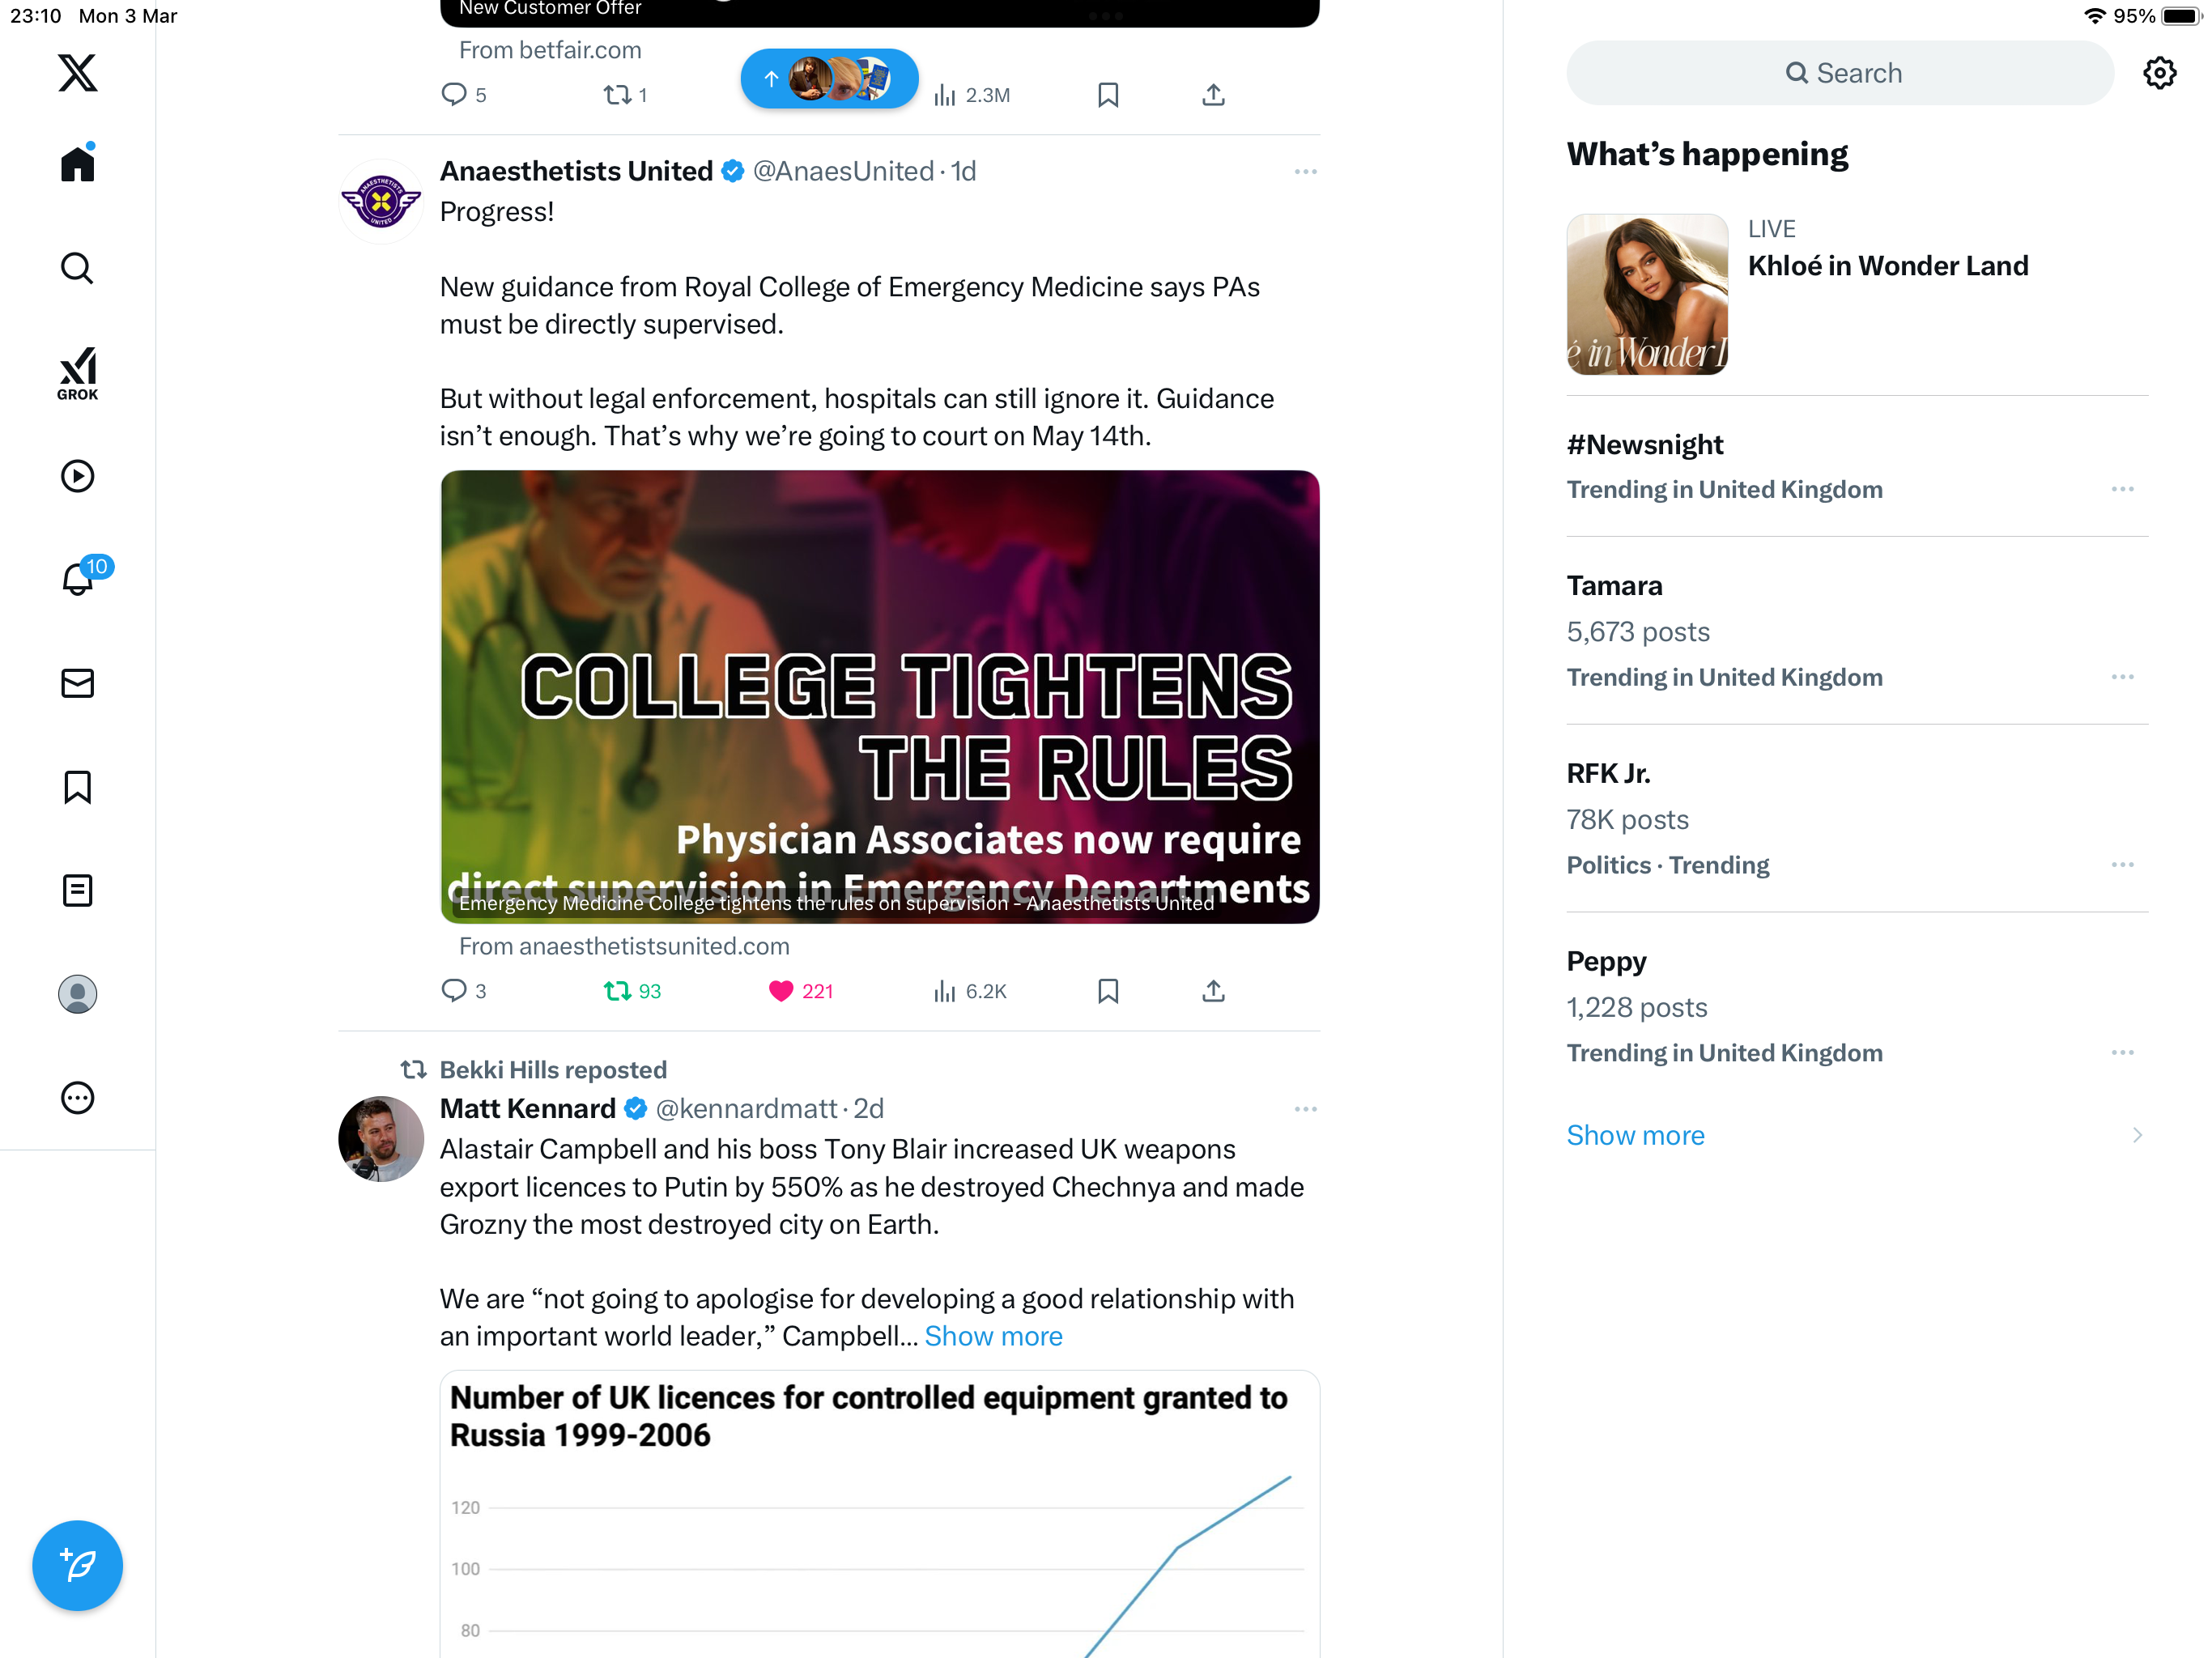Bookmark the Anaesthetists United post
Viewport: 2212px width, 1658px height.
pyautogui.click(x=1107, y=991)
